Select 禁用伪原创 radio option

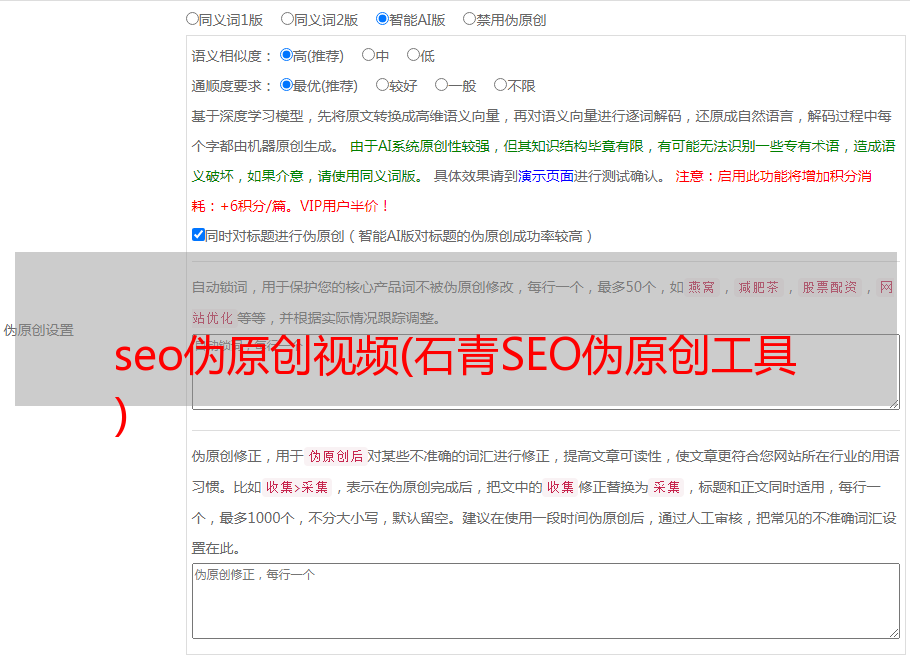469,19
